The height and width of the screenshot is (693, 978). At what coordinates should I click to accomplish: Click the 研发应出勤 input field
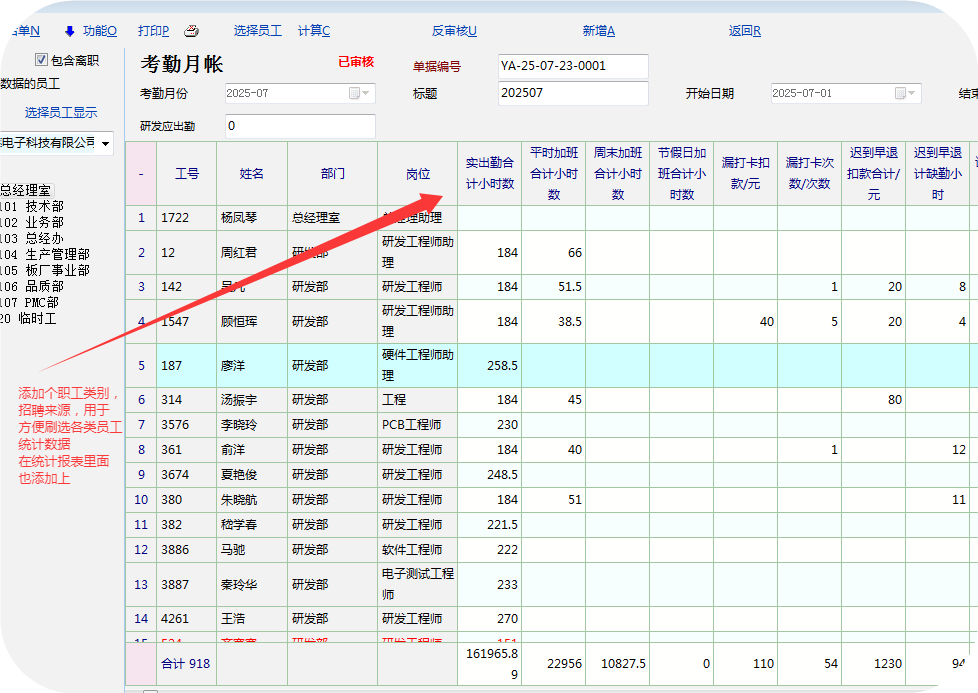(299, 127)
